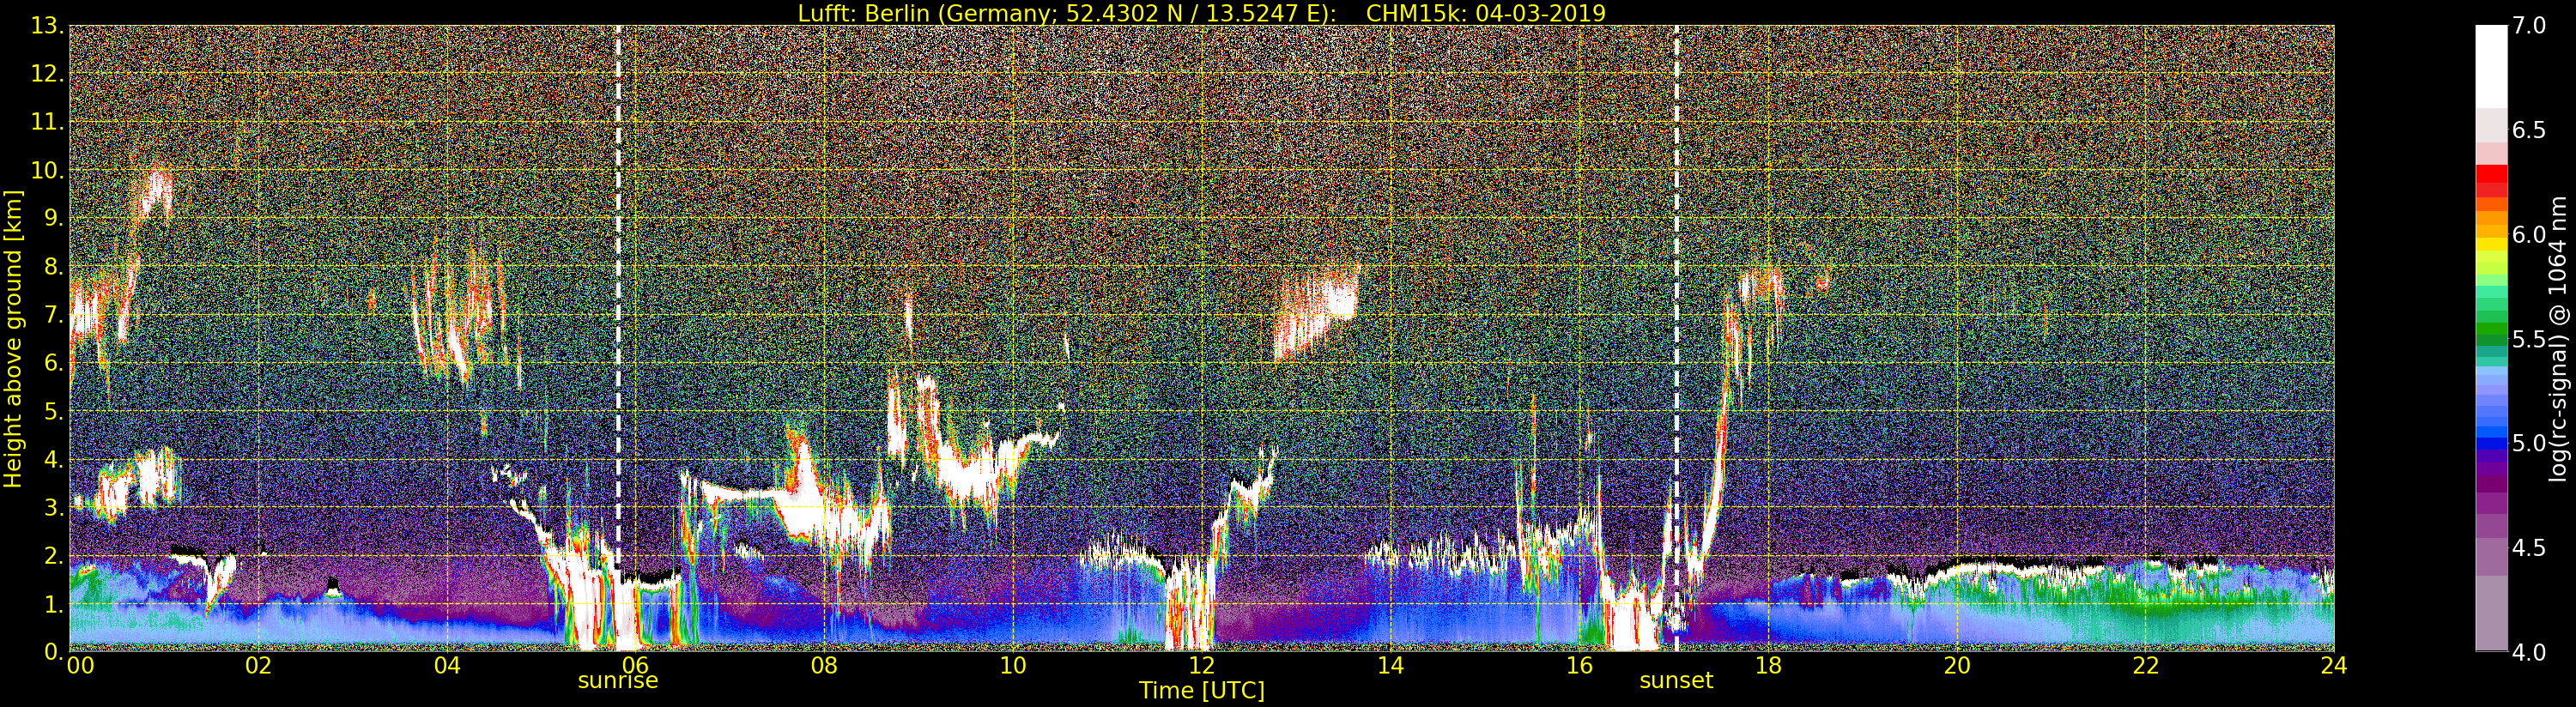Viewport: 2576px width, 707px height.
Task: Click the x-axis tick label '24'
Action: pos(2334,666)
